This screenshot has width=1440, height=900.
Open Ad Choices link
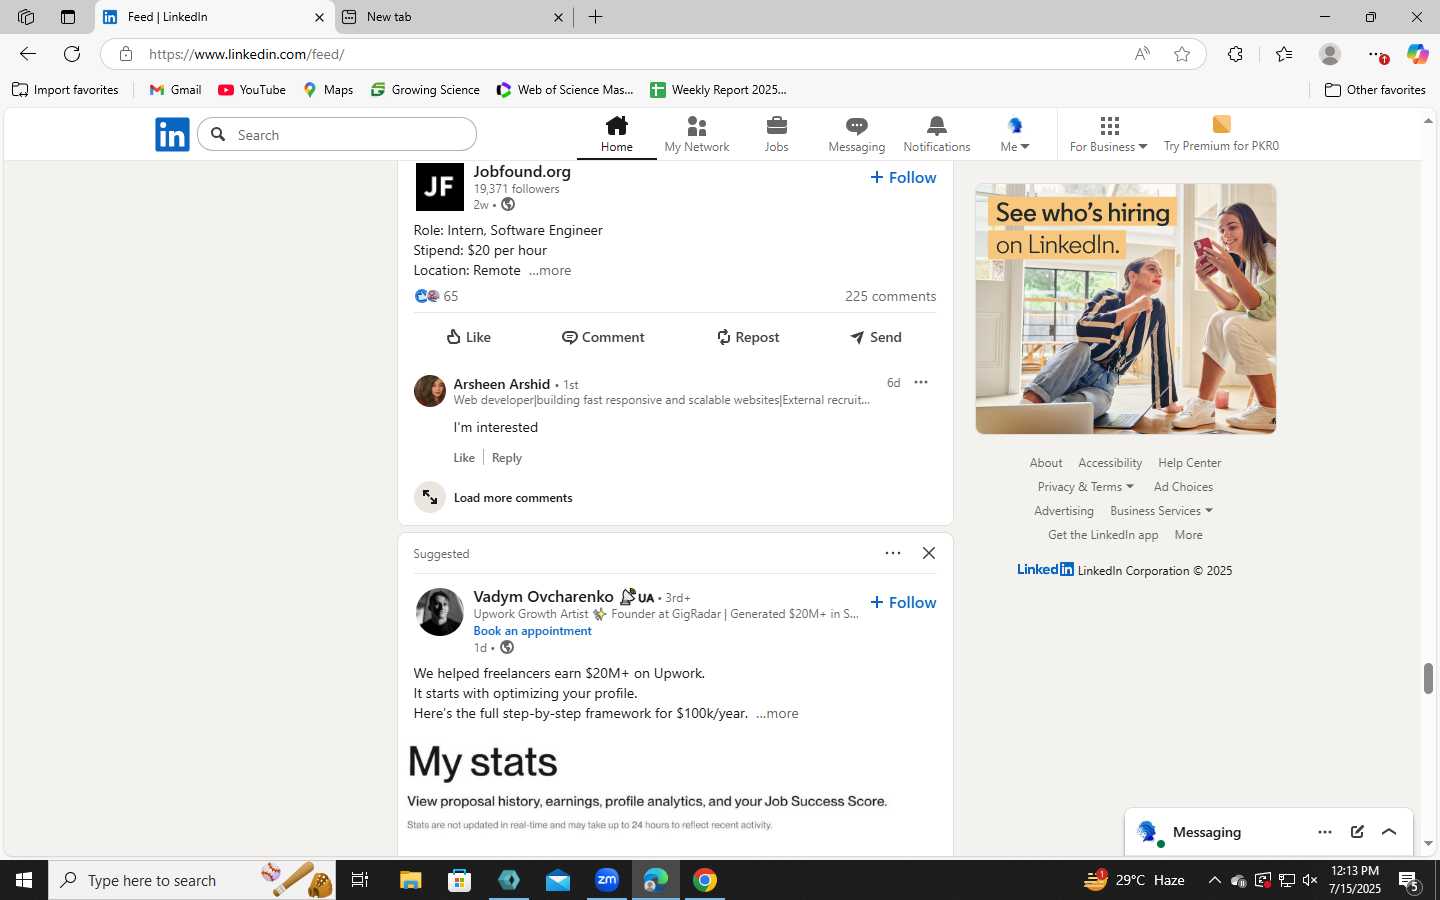point(1183,487)
